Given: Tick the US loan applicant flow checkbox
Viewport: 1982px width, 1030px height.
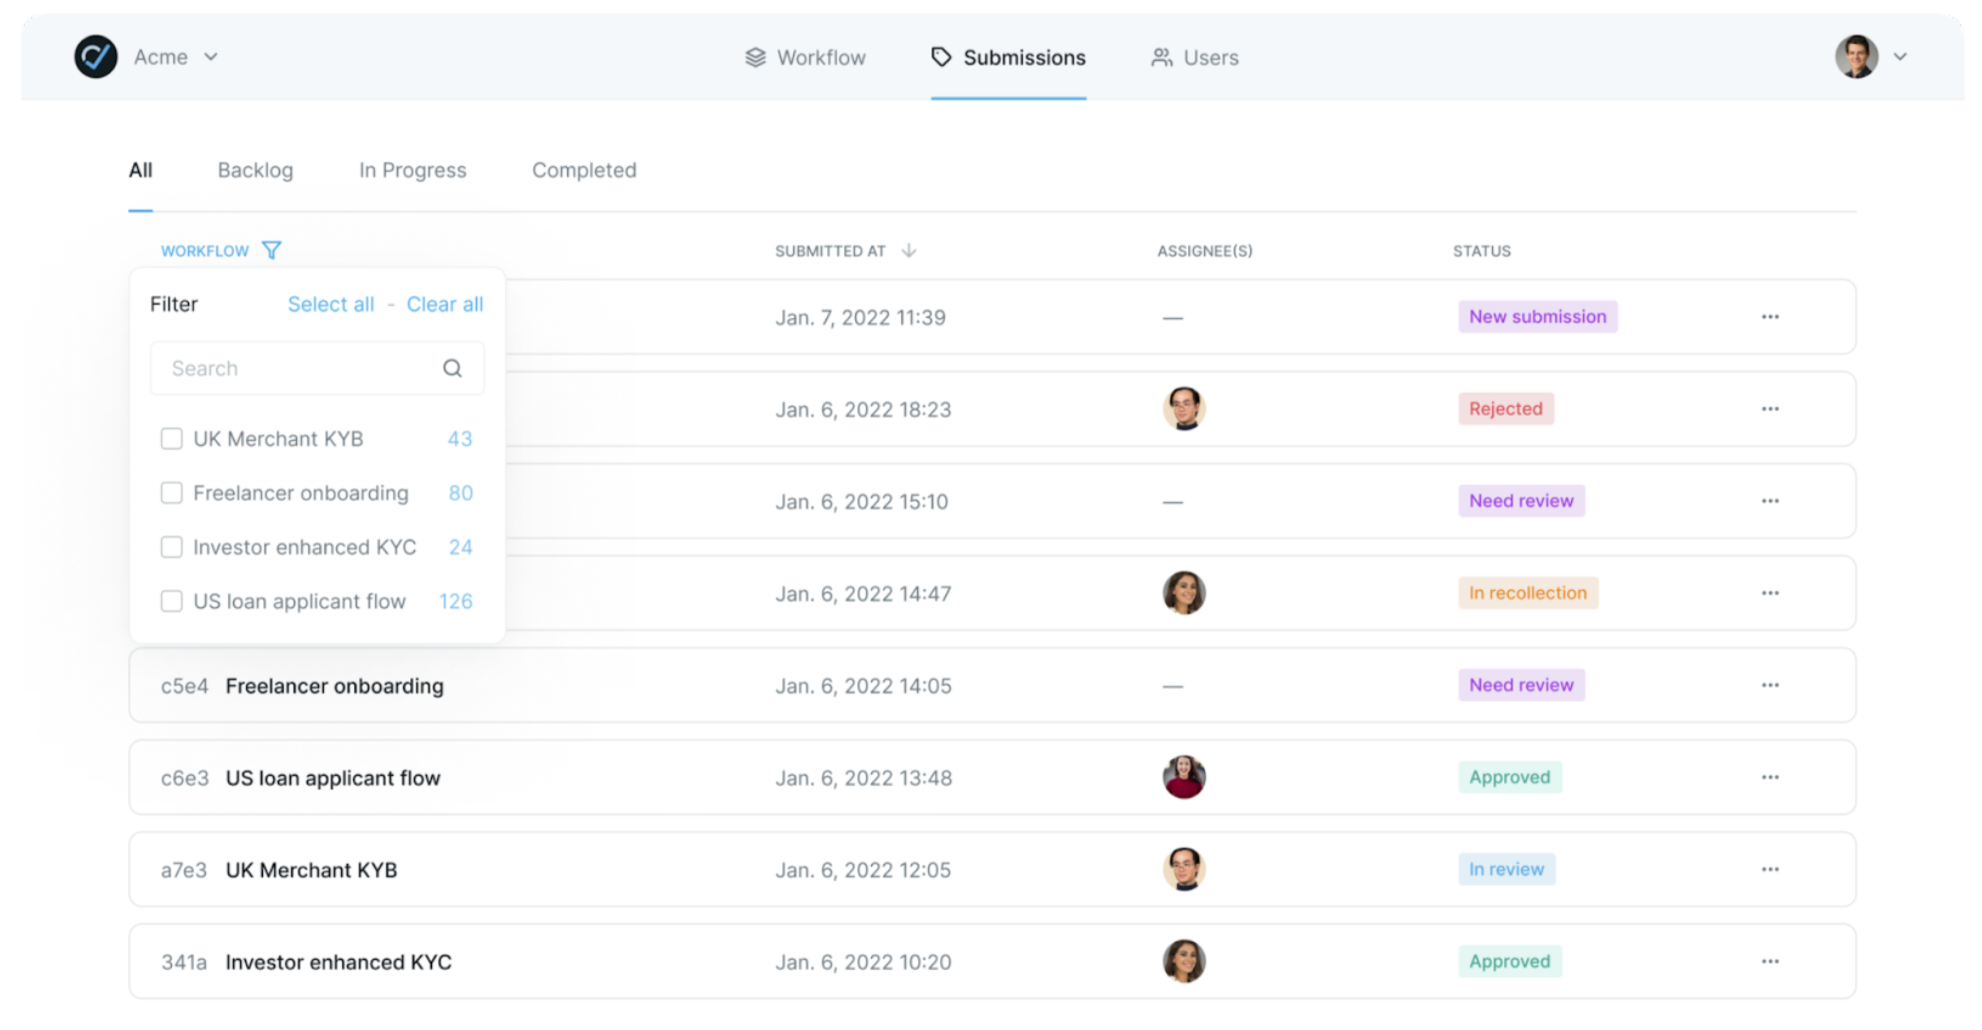Looking at the screenshot, I should pos(172,601).
